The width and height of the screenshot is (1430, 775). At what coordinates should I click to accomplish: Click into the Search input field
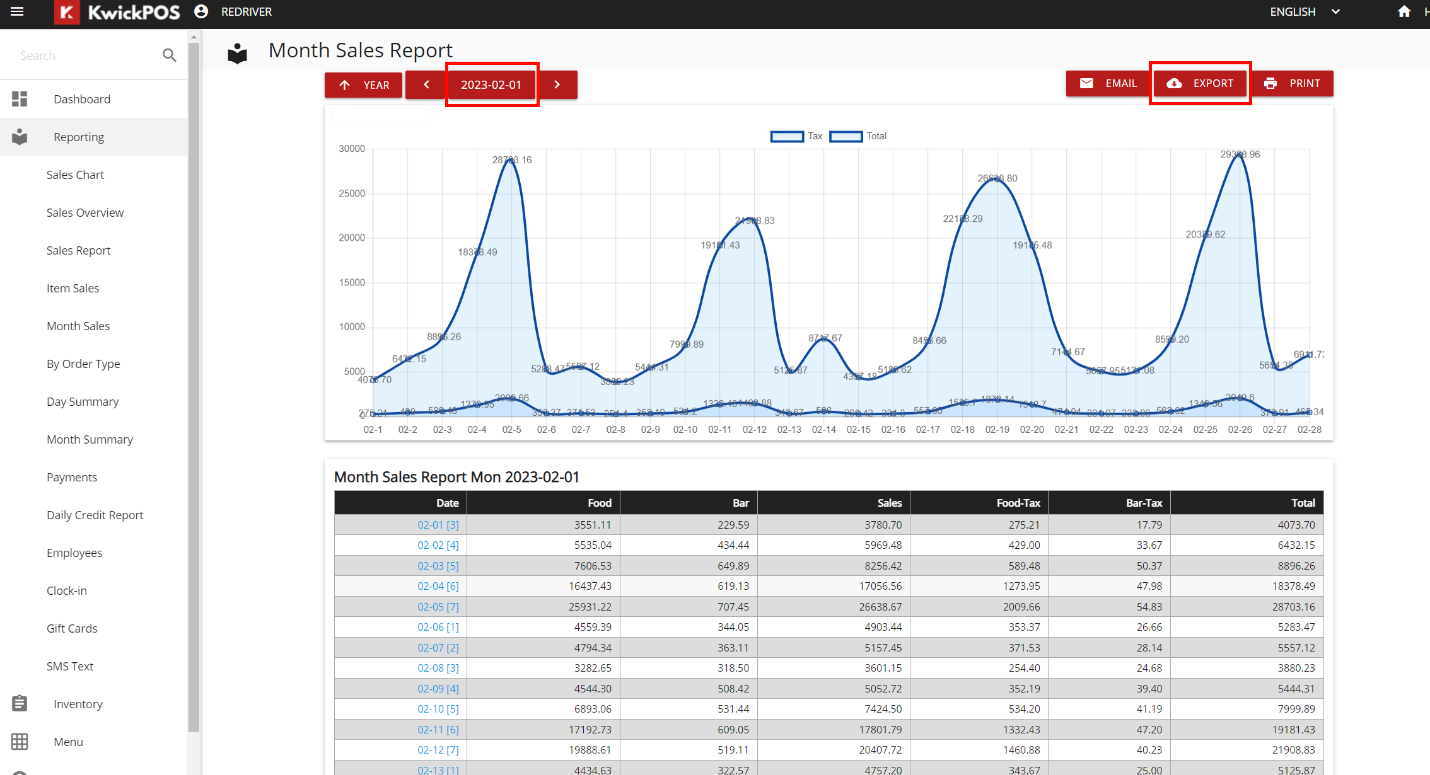pos(85,56)
